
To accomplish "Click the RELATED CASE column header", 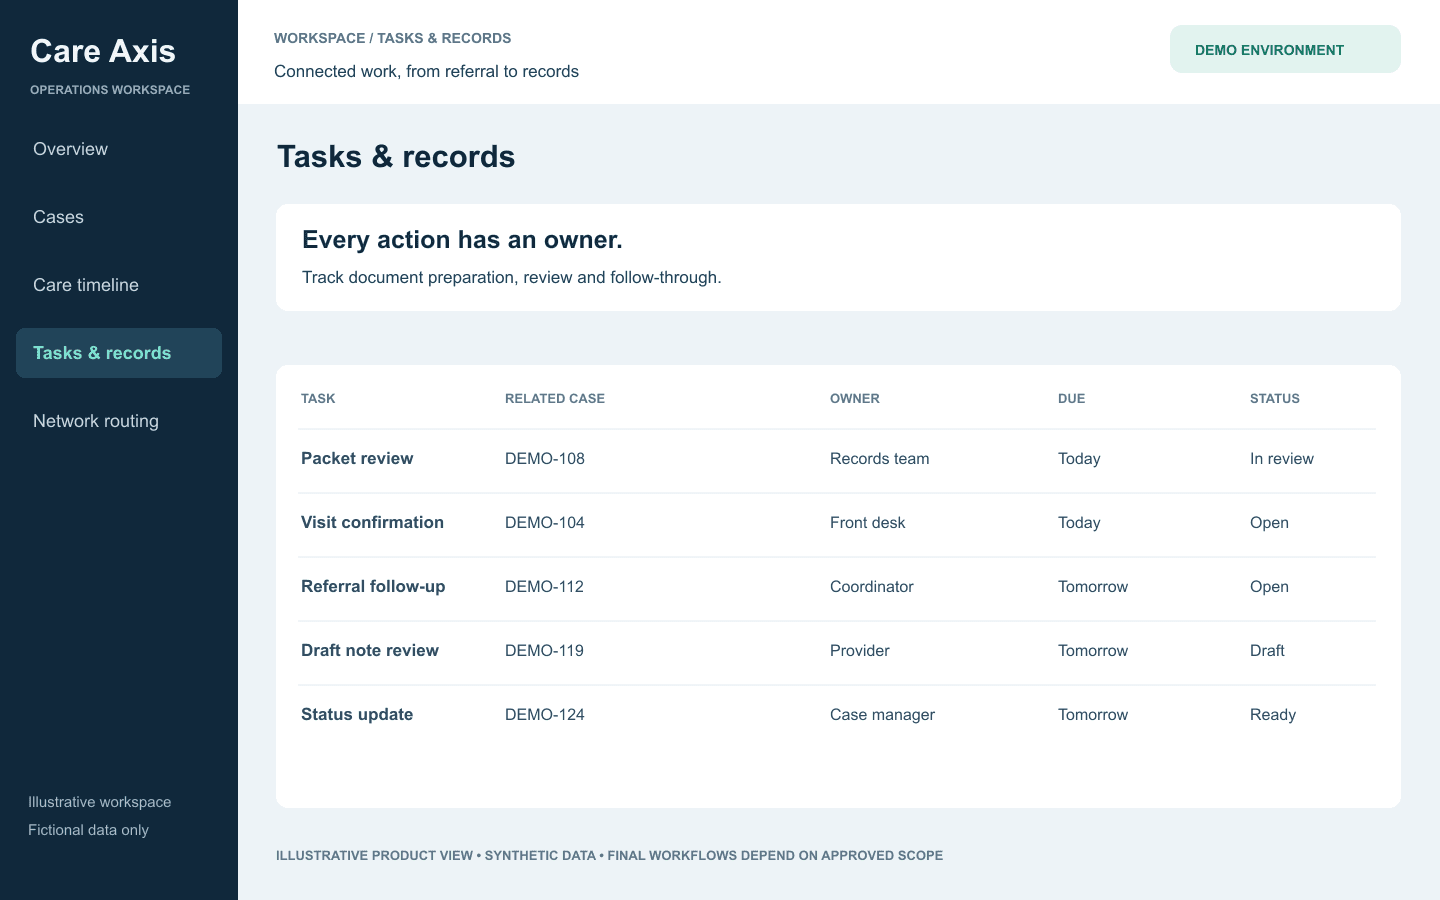I will click(x=555, y=398).
